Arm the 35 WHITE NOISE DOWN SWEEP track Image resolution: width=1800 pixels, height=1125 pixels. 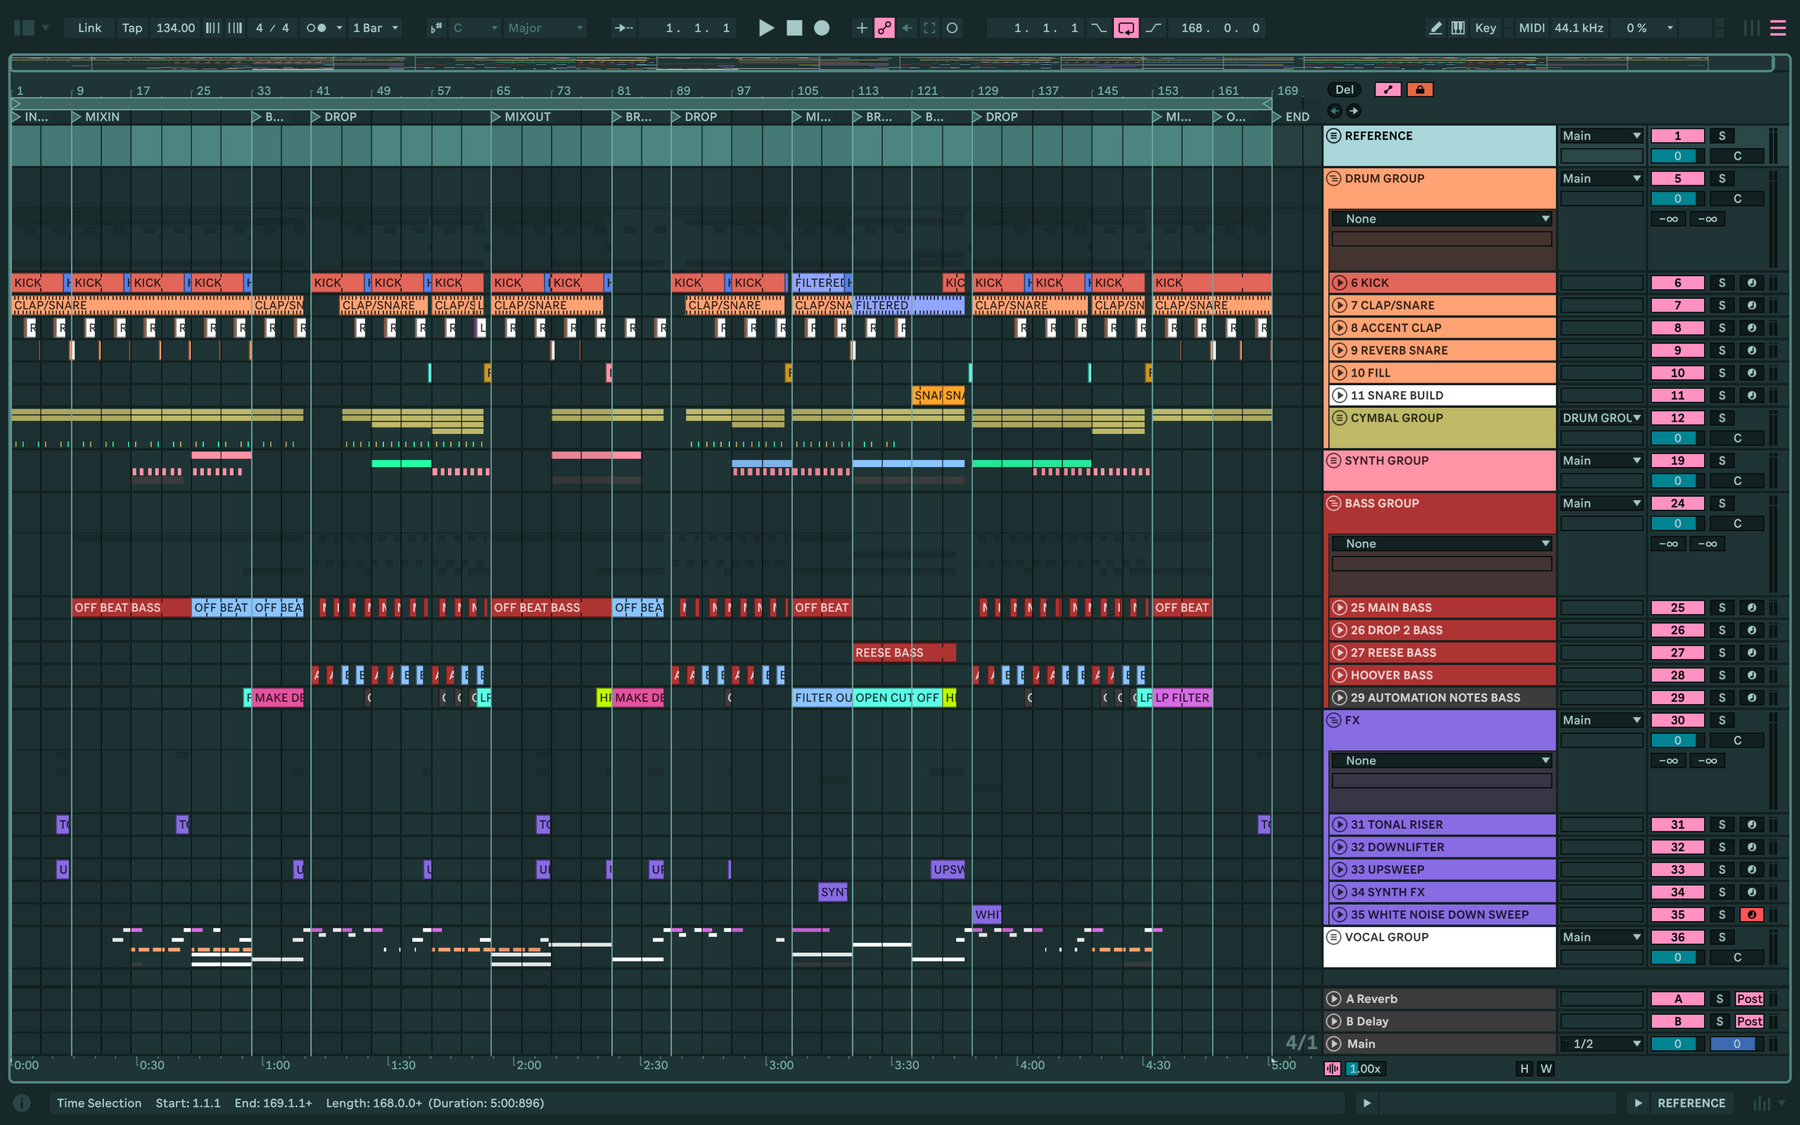[x=1751, y=915]
